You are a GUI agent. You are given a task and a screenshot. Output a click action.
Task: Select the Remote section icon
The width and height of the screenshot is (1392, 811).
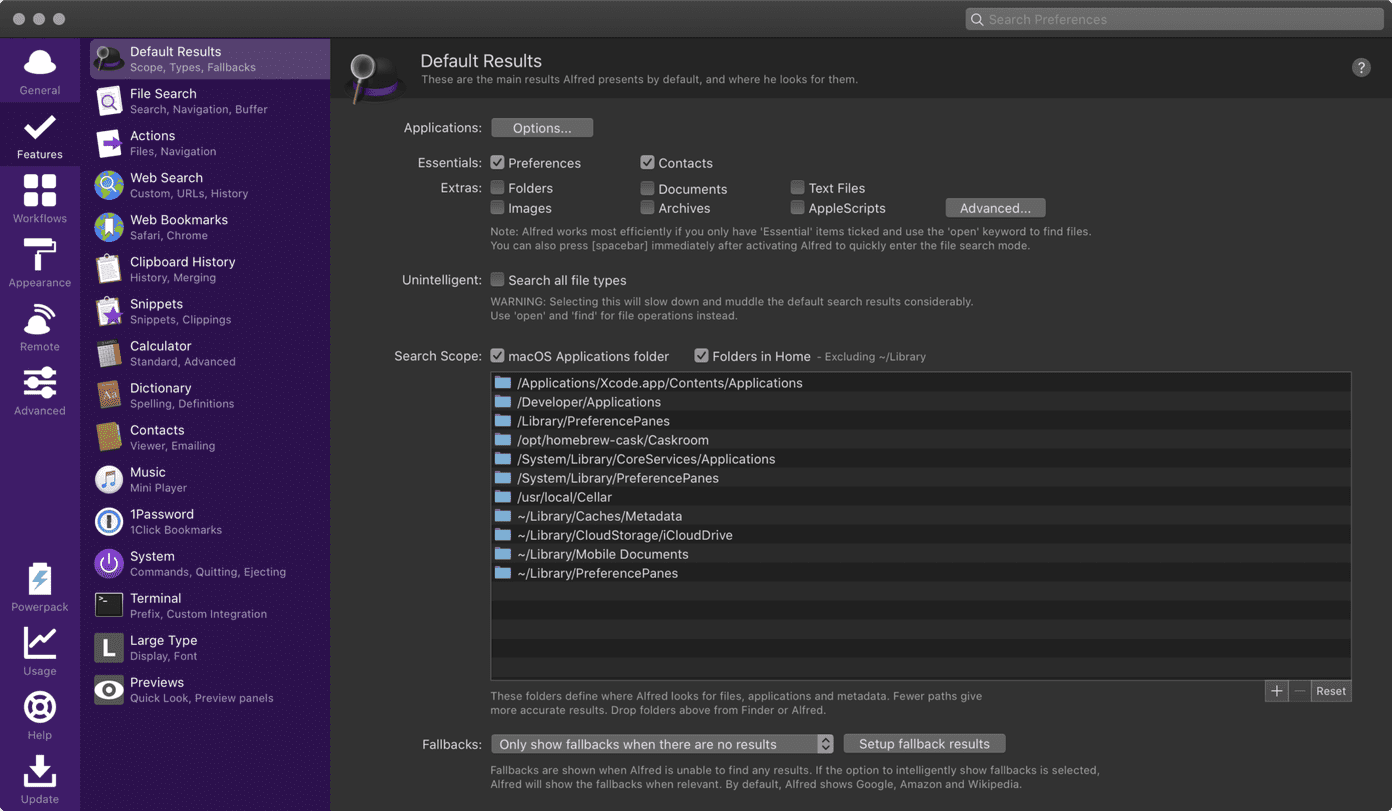pyautogui.click(x=40, y=319)
